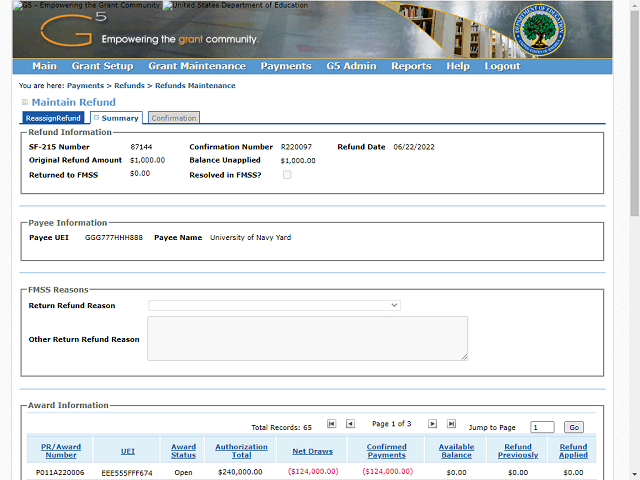
Task: Click the Refunds breadcrumb link
Action: point(129,86)
